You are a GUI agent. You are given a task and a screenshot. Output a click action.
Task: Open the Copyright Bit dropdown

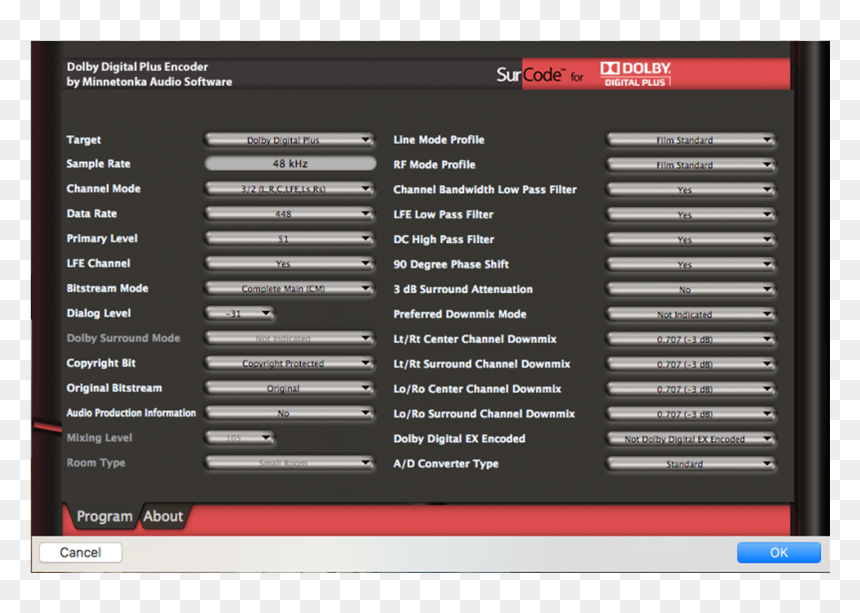click(290, 364)
